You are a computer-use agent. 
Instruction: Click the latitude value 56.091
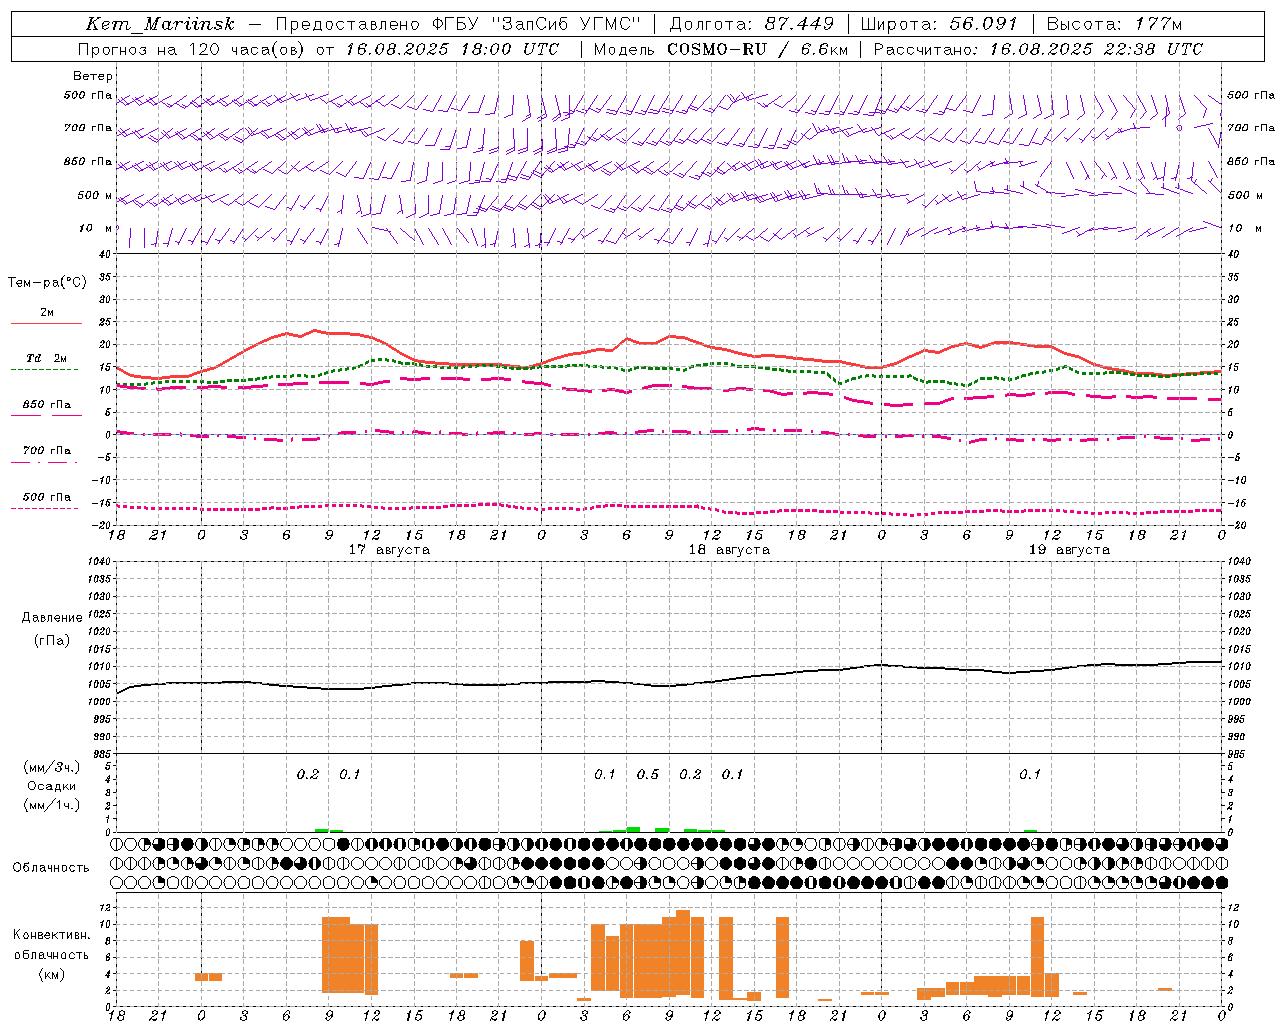pyautogui.click(x=983, y=24)
